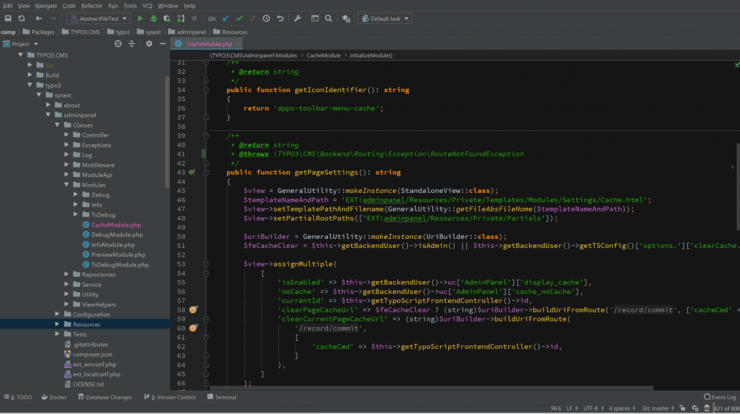The image size is (740, 414).
Task: Collapse the TYPO3.CMS tree root
Action: point(20,55)
